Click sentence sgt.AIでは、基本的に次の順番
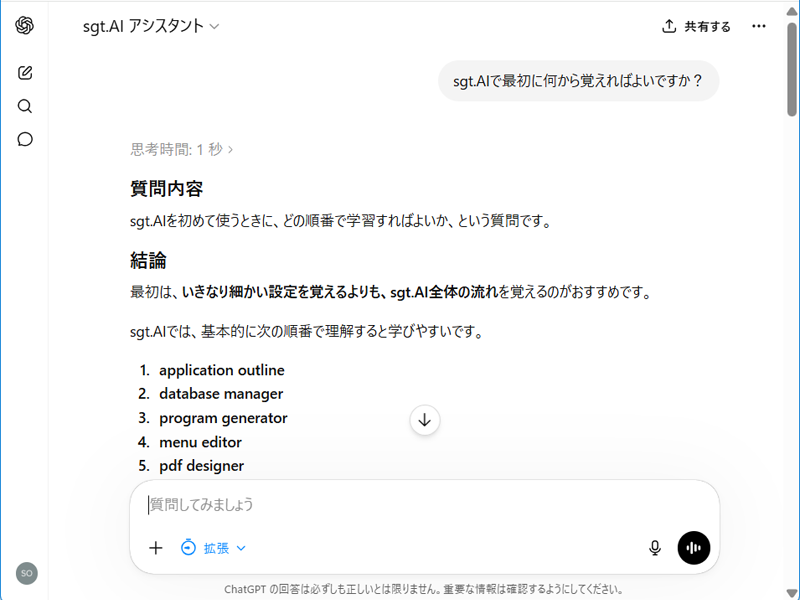800x600 pixels. tap(306, 332)
